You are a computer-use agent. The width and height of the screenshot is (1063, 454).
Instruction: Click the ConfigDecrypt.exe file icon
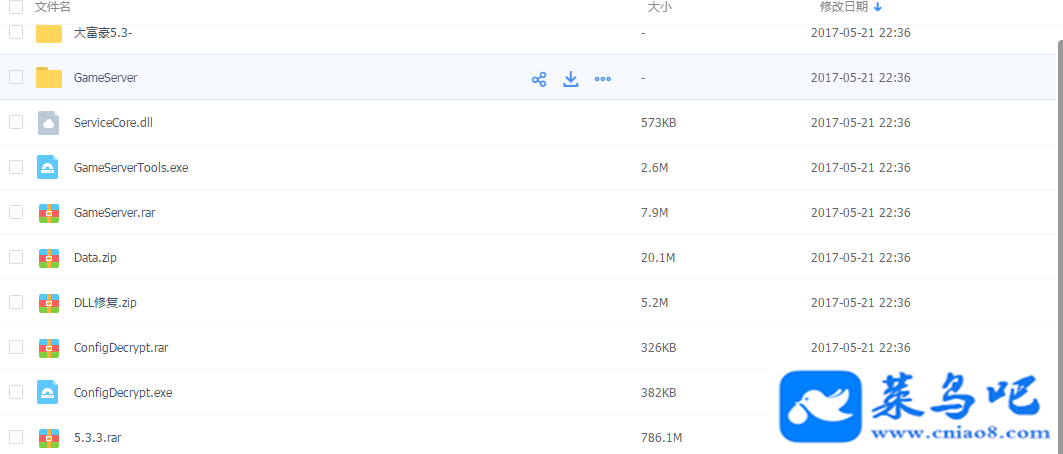coord(49,392)
